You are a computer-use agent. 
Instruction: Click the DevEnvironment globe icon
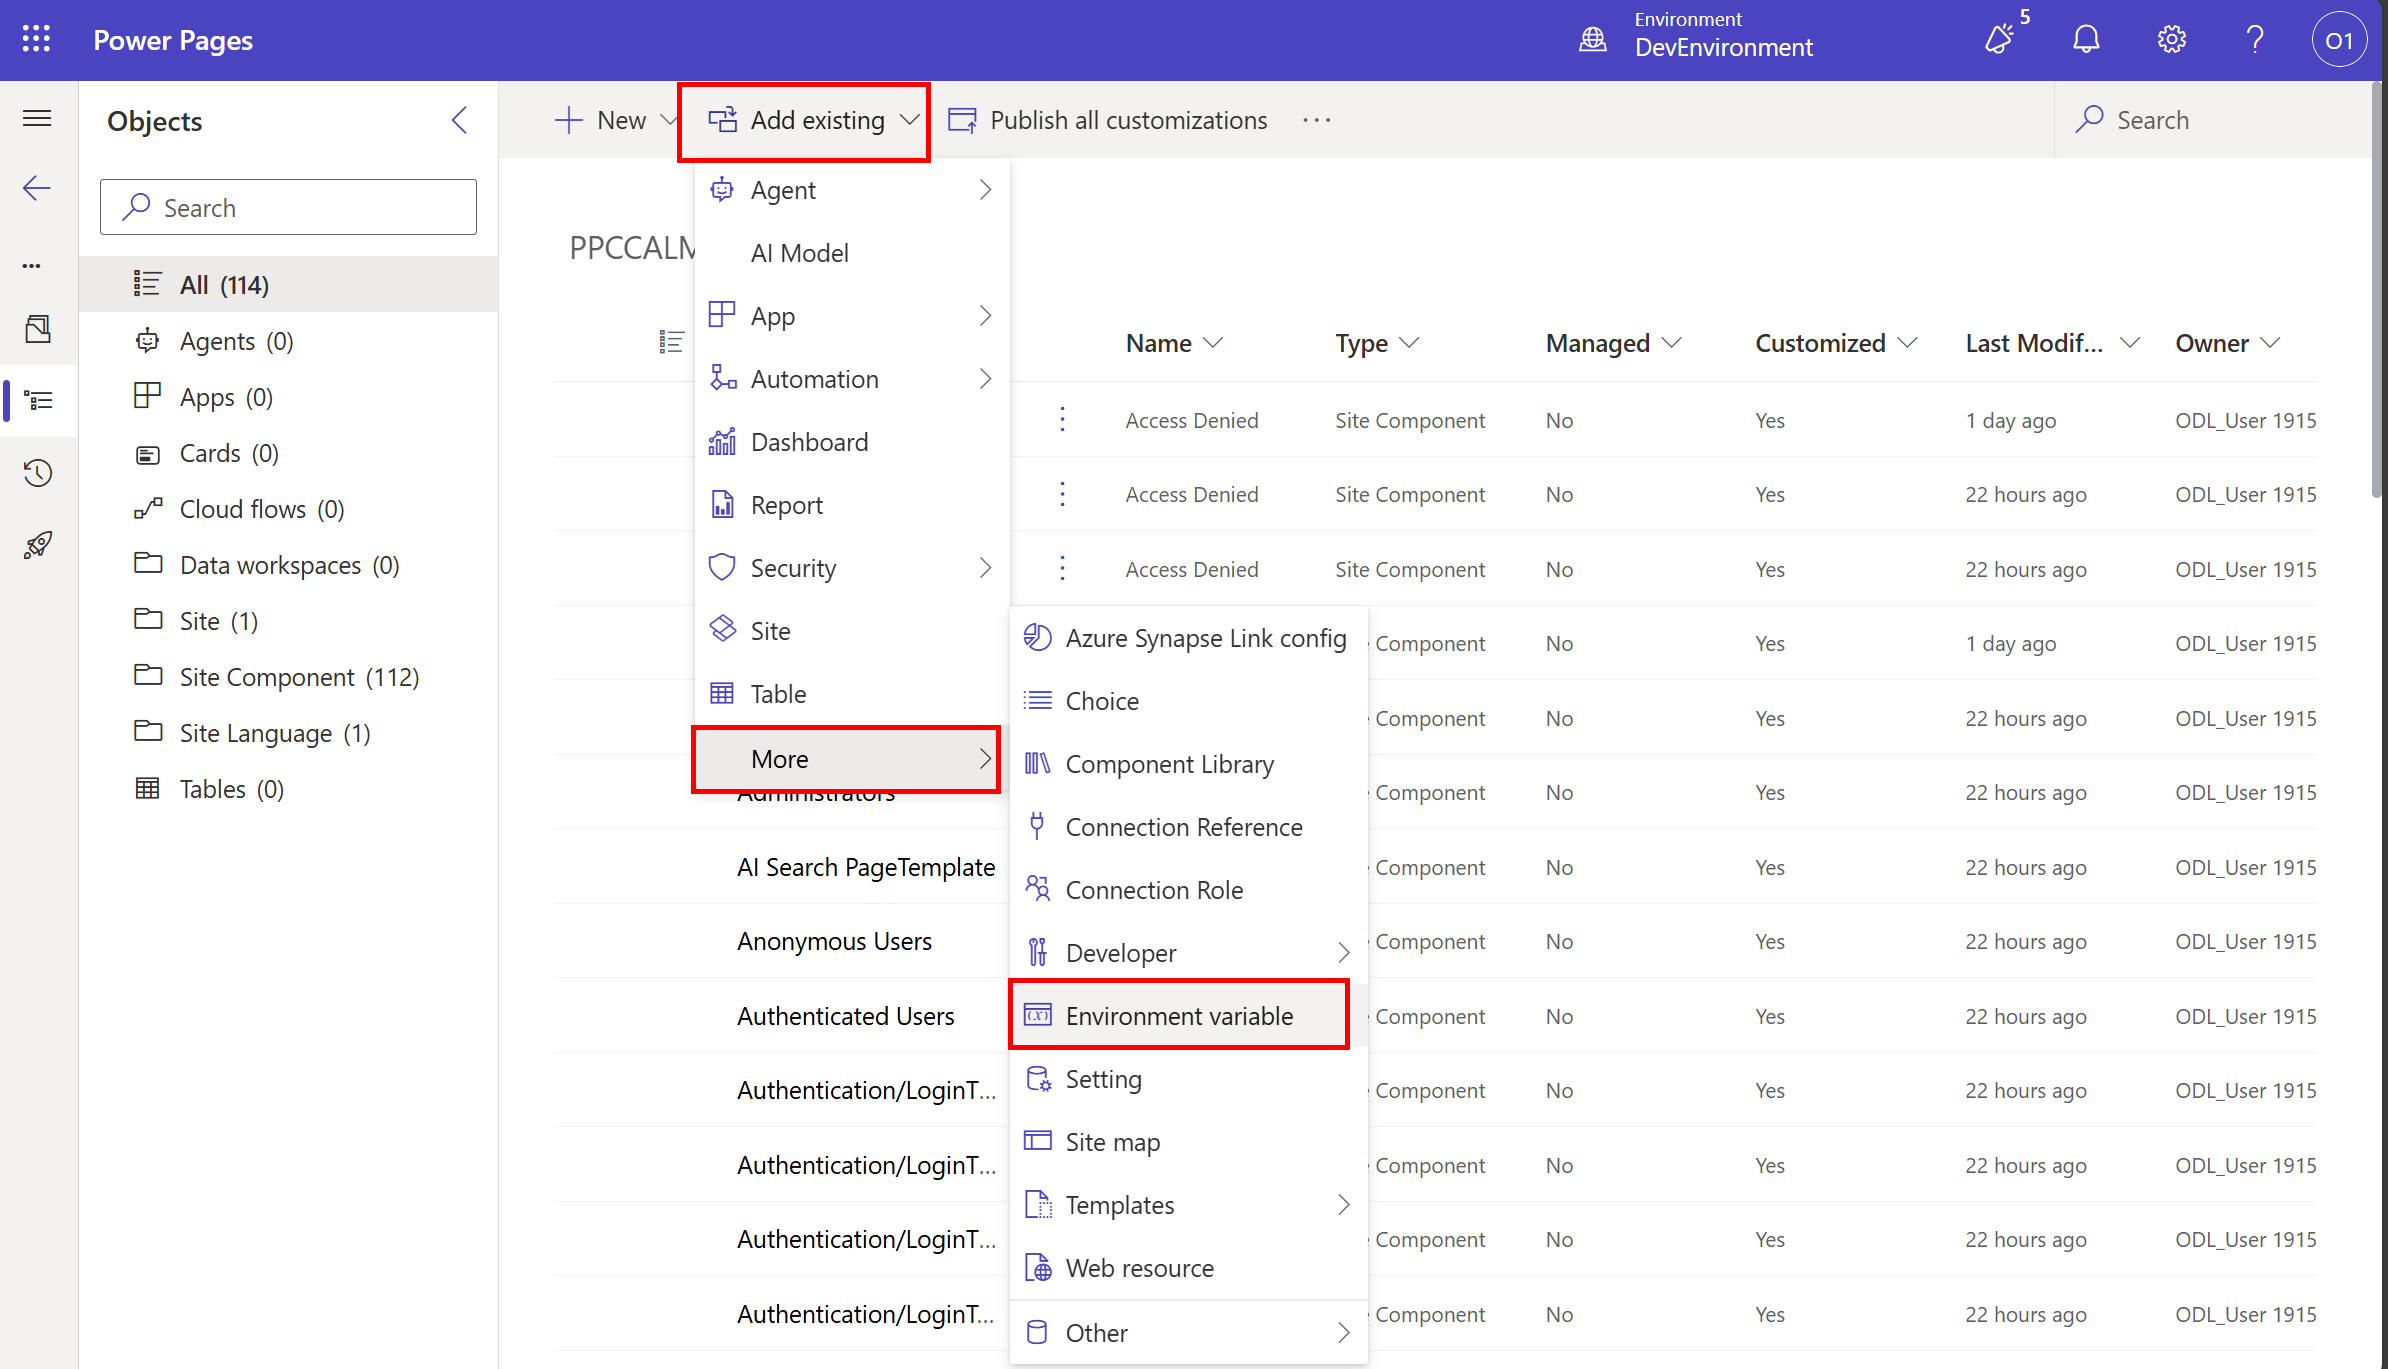1592,39
